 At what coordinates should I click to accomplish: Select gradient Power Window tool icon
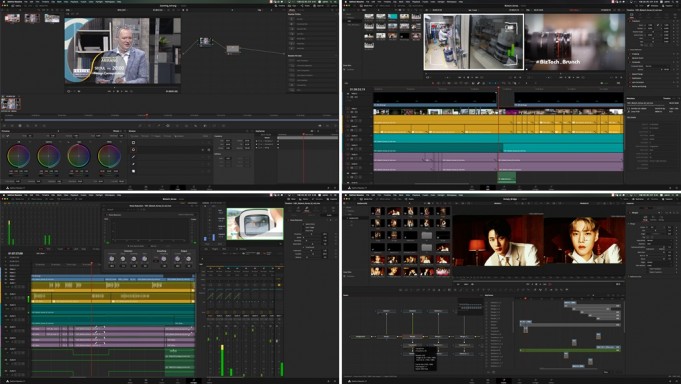click(133, 171)
